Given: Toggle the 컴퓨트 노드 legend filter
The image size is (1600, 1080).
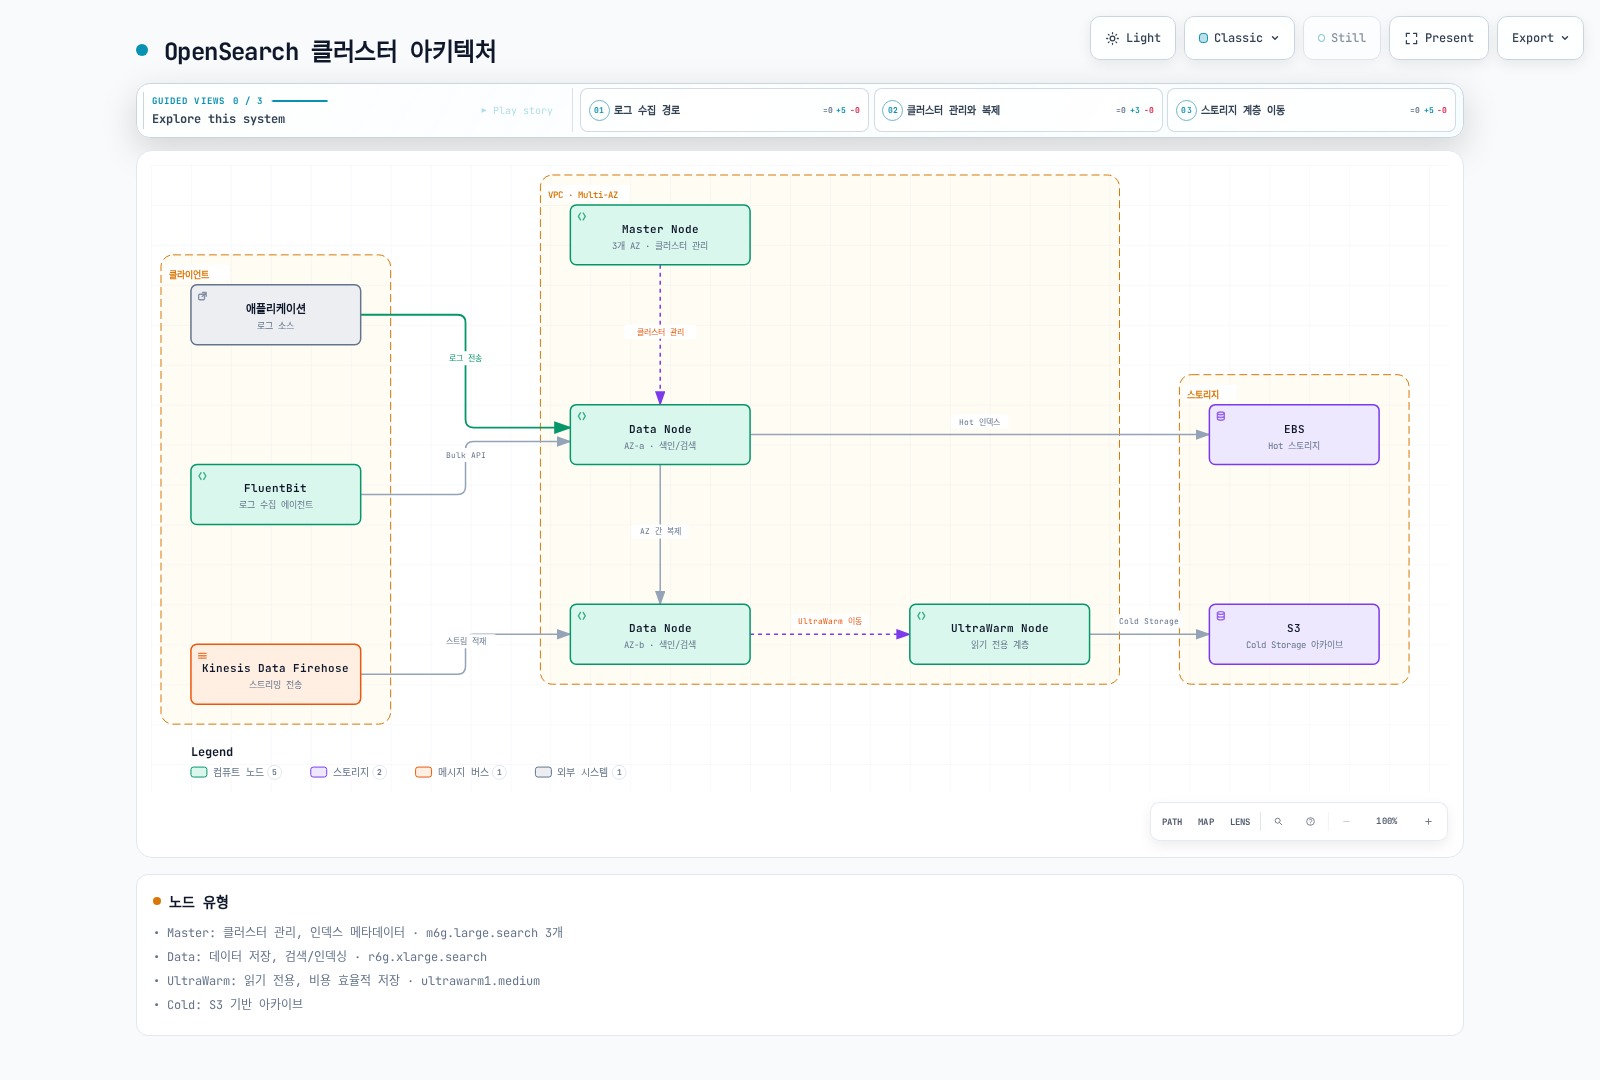Looking at the screenshot, I should coord(236,772).
